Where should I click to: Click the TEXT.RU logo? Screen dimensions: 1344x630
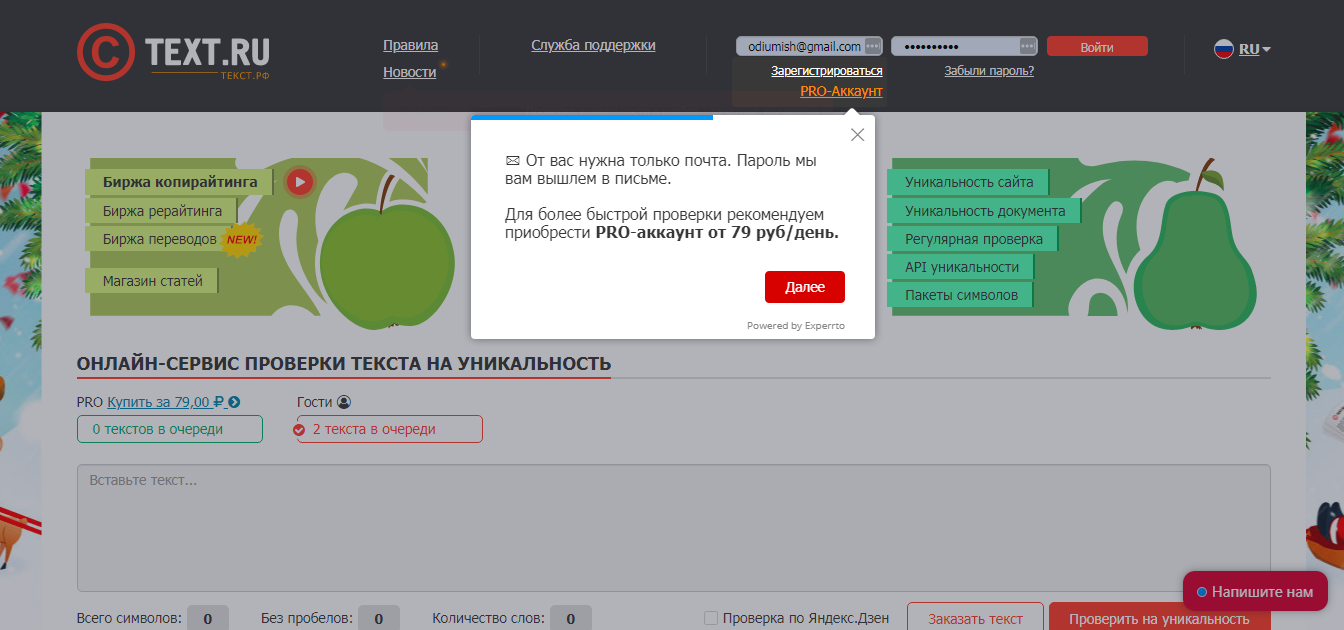click(x=173, y=52)
